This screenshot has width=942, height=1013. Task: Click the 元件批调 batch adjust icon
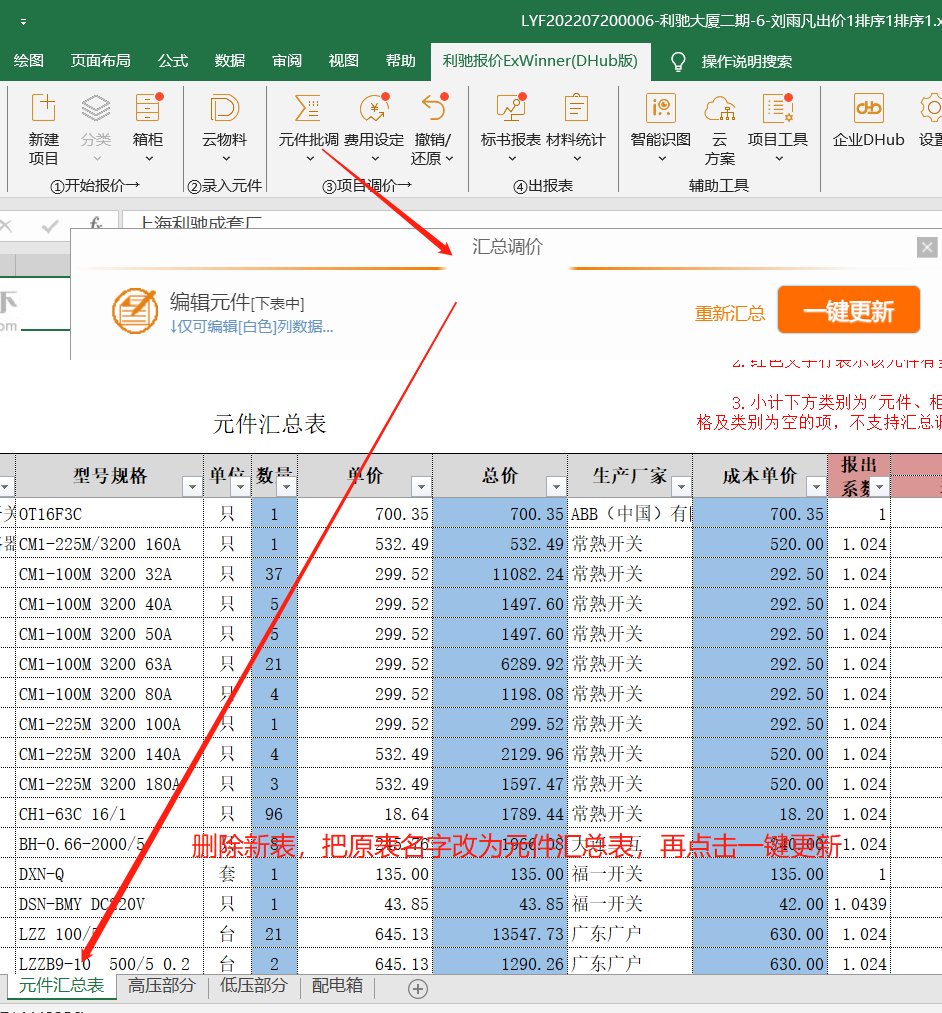pos(308,108)
